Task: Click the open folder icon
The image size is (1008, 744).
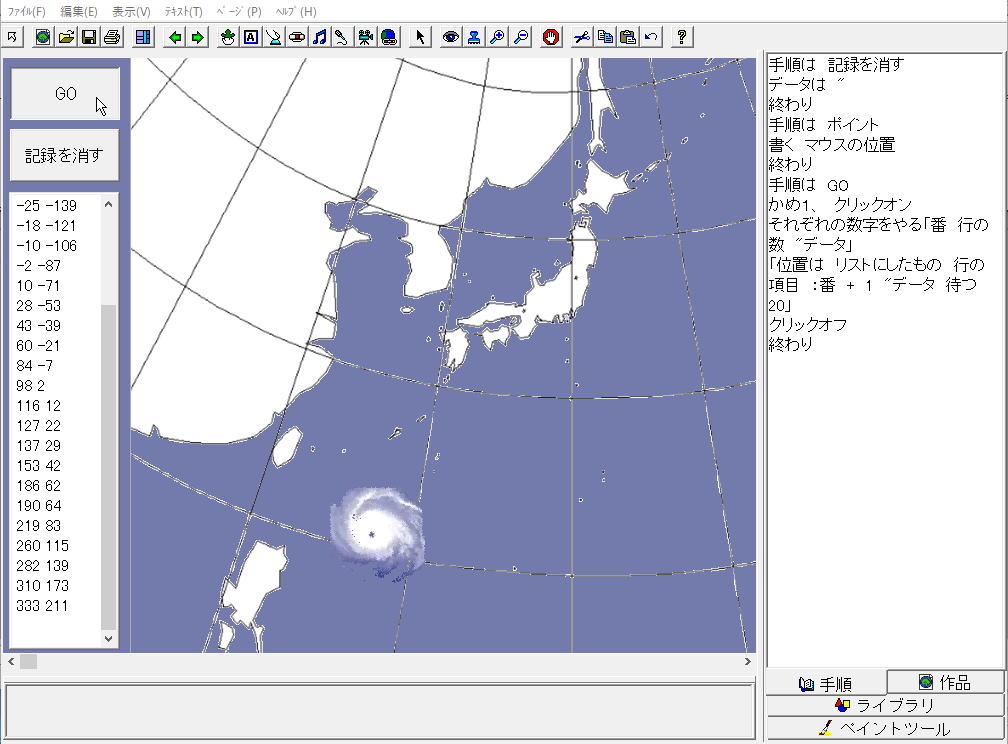Action: tap(66, 37)
